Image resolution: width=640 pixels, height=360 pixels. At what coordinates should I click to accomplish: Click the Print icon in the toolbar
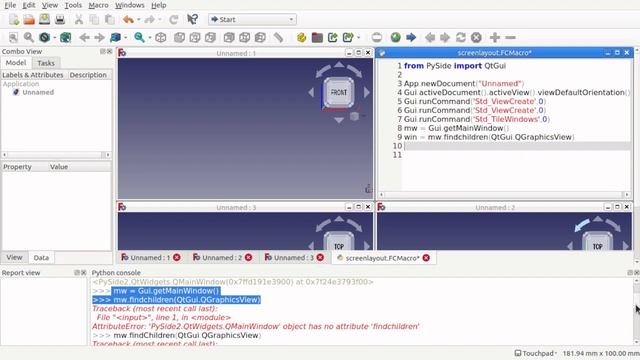click(60, 19)
